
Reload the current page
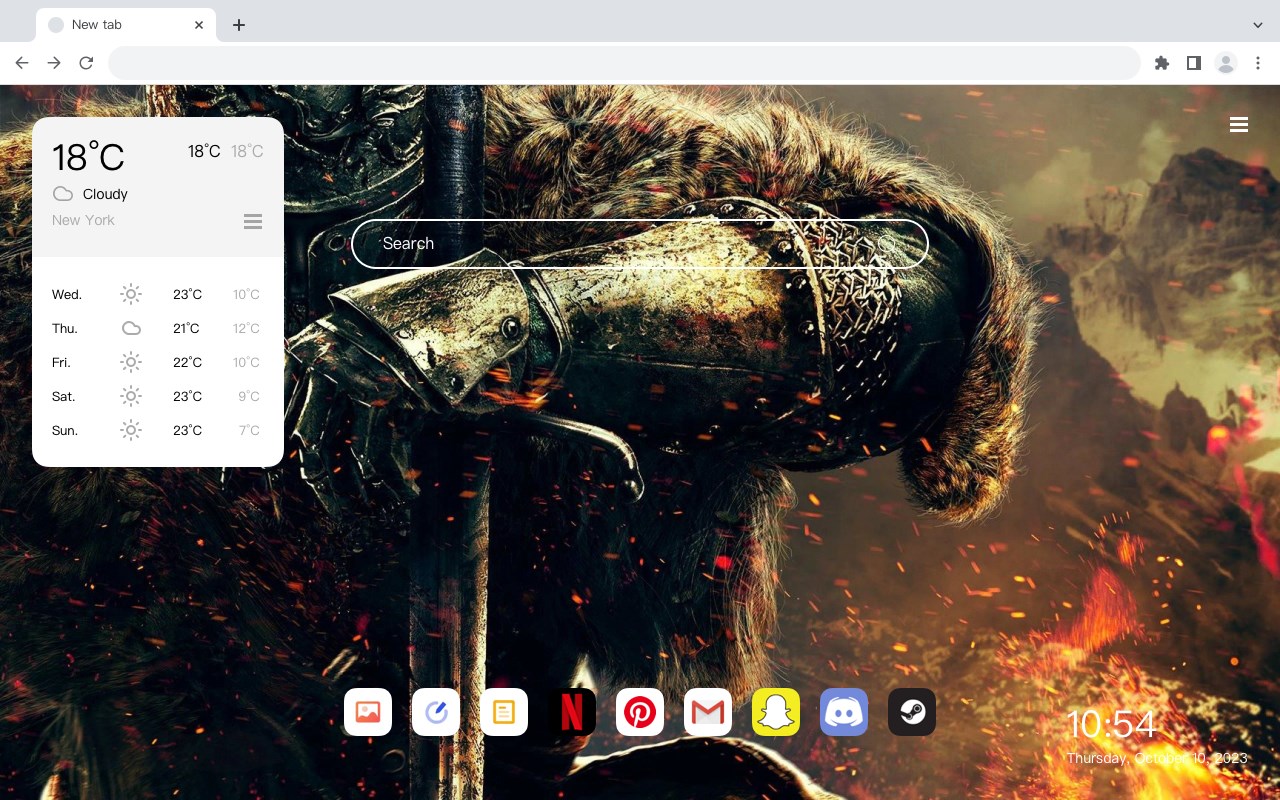coord(86,63)
